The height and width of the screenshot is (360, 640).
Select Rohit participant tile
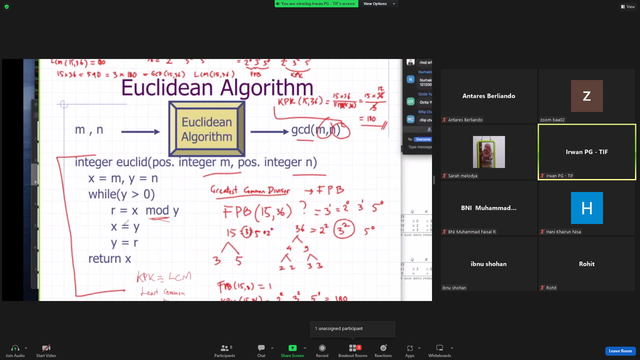point(587,264)
